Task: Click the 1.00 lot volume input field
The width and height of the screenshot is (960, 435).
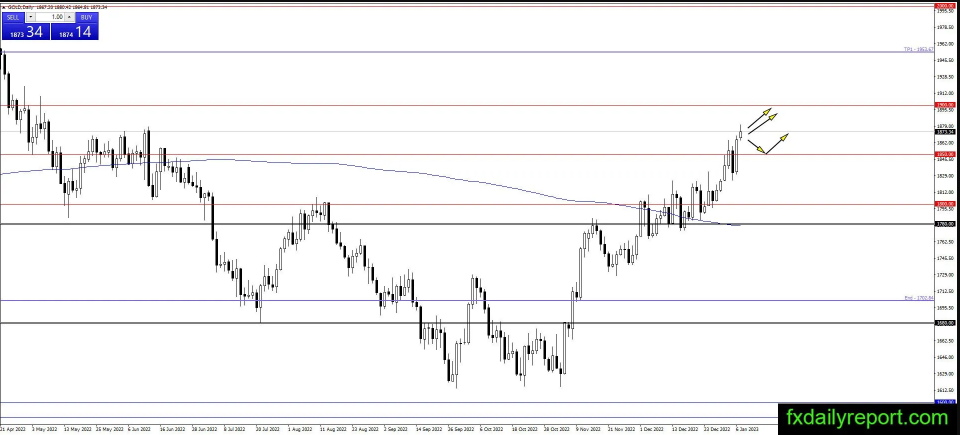Action: click(x=50, y=17)
